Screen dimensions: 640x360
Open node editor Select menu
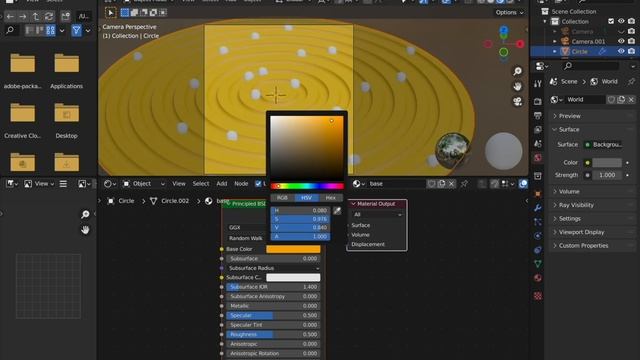[x=200, y=184]
